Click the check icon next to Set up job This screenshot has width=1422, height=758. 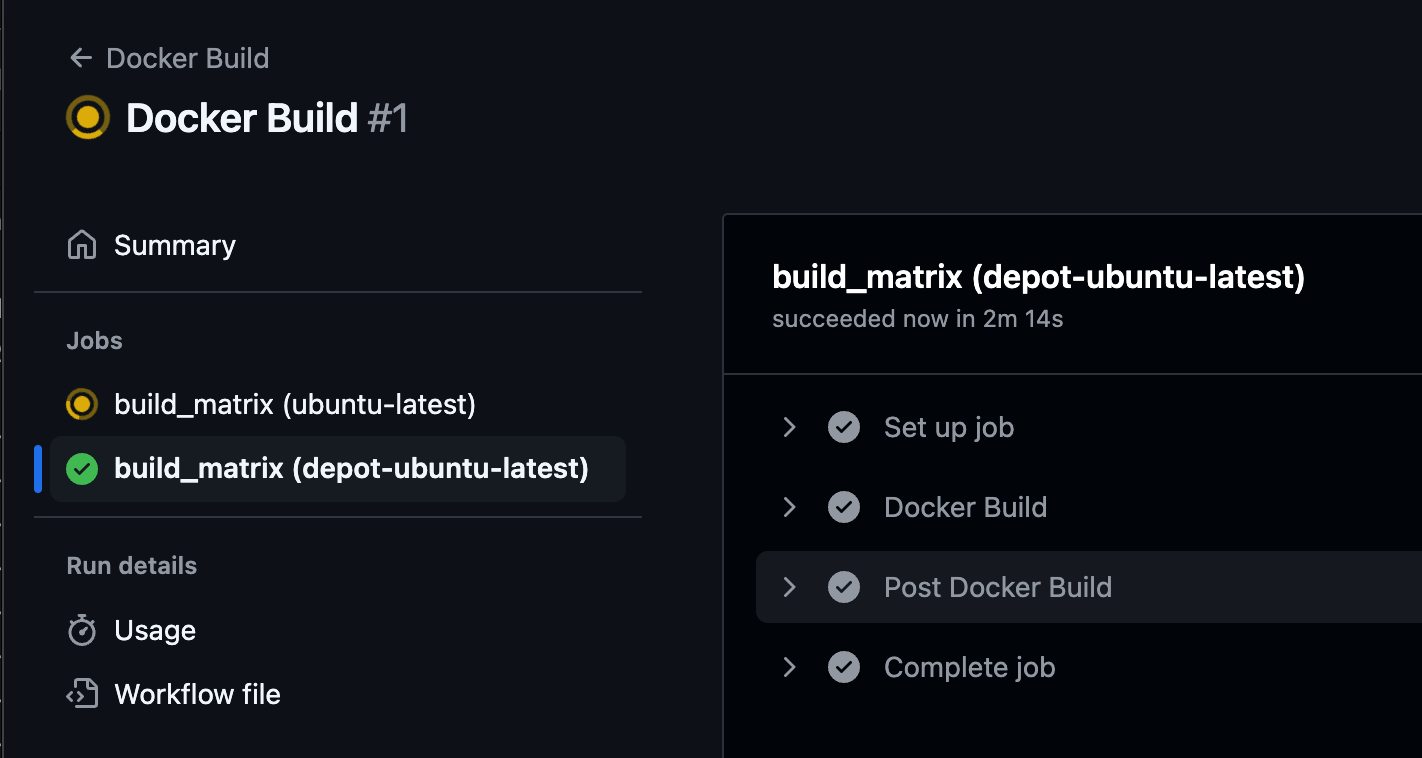point(844,427)
